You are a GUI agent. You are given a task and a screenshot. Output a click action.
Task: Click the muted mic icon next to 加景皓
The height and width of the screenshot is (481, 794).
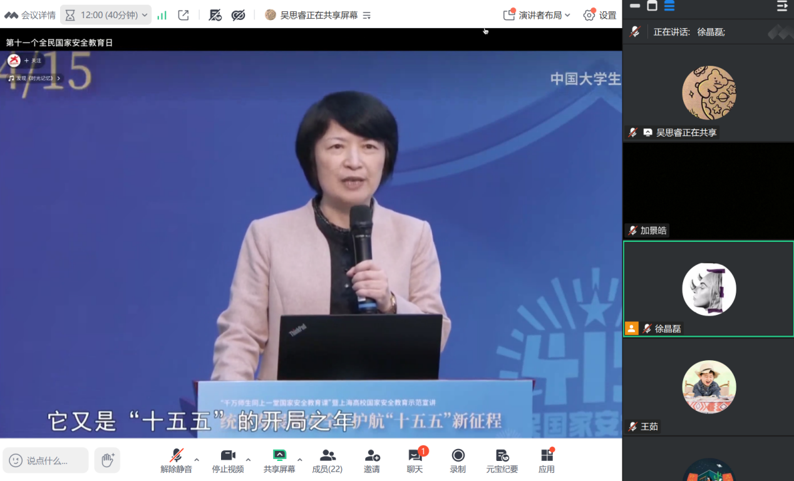[x=632, y=231]
